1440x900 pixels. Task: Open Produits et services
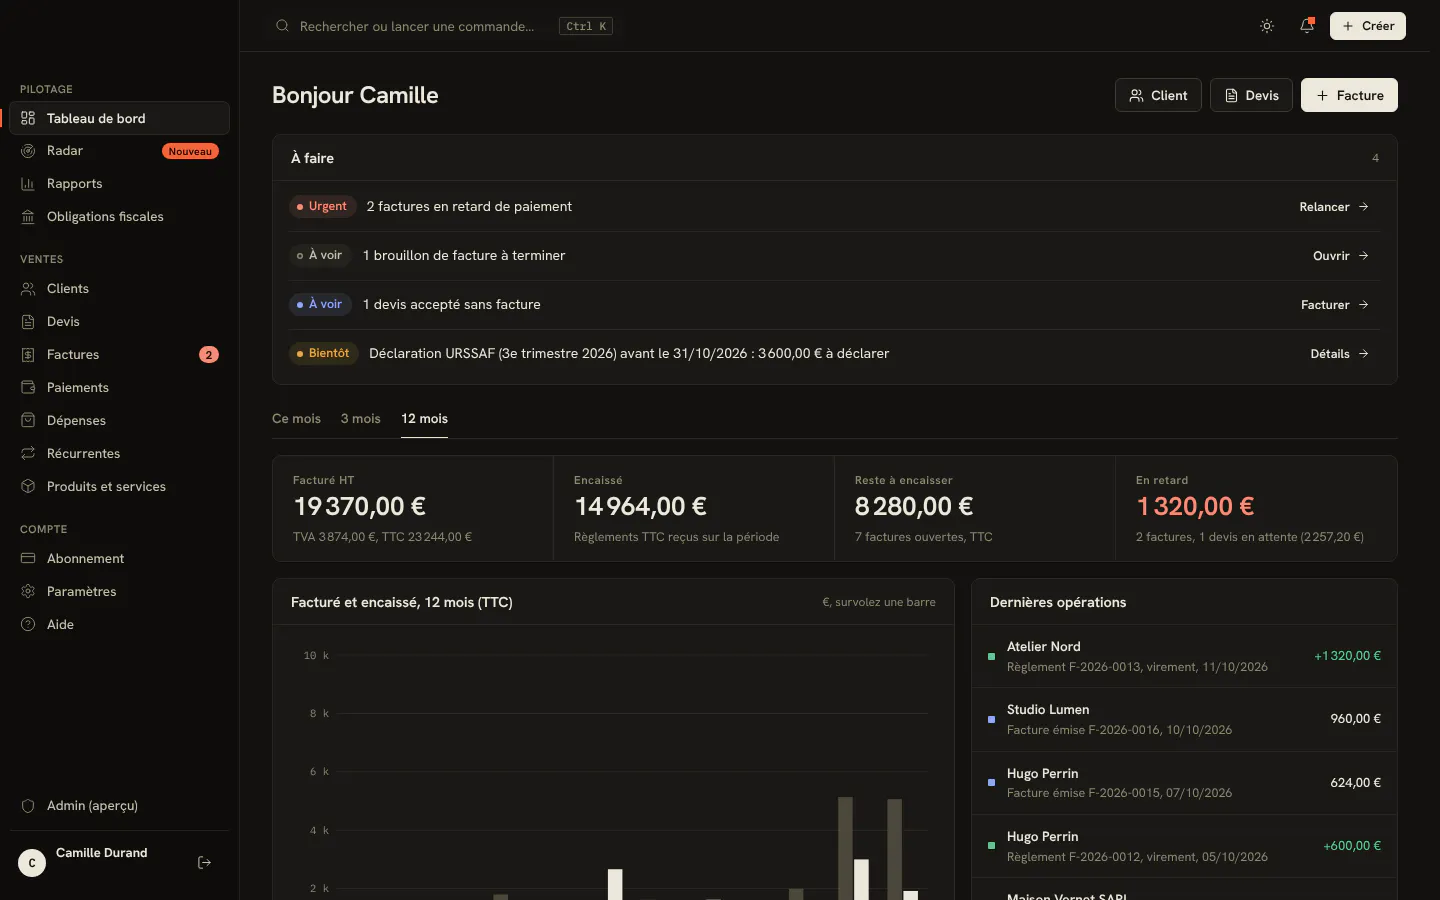click(x=120, y=487)
